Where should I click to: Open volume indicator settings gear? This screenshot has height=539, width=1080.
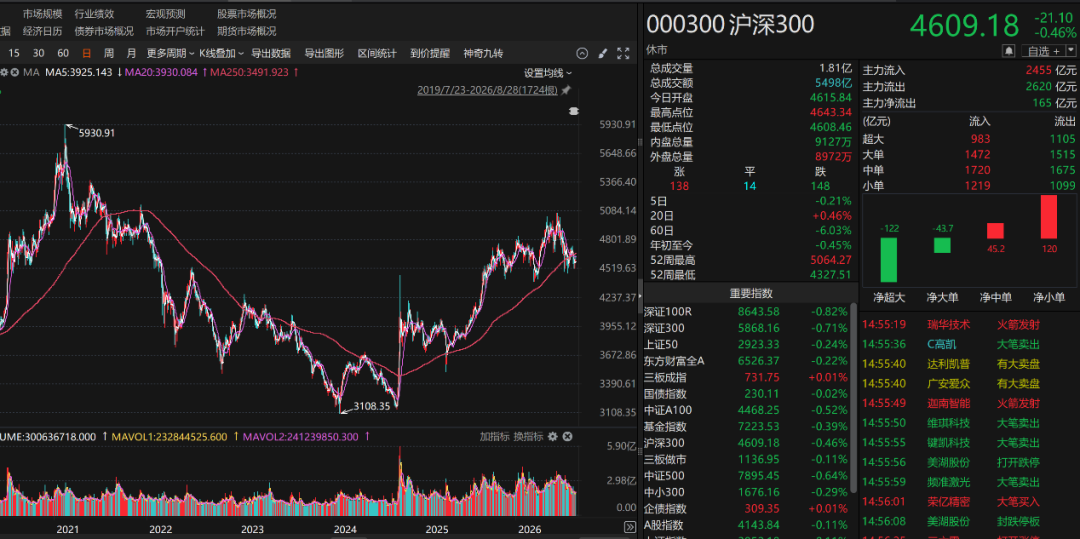tap(552, 436)
